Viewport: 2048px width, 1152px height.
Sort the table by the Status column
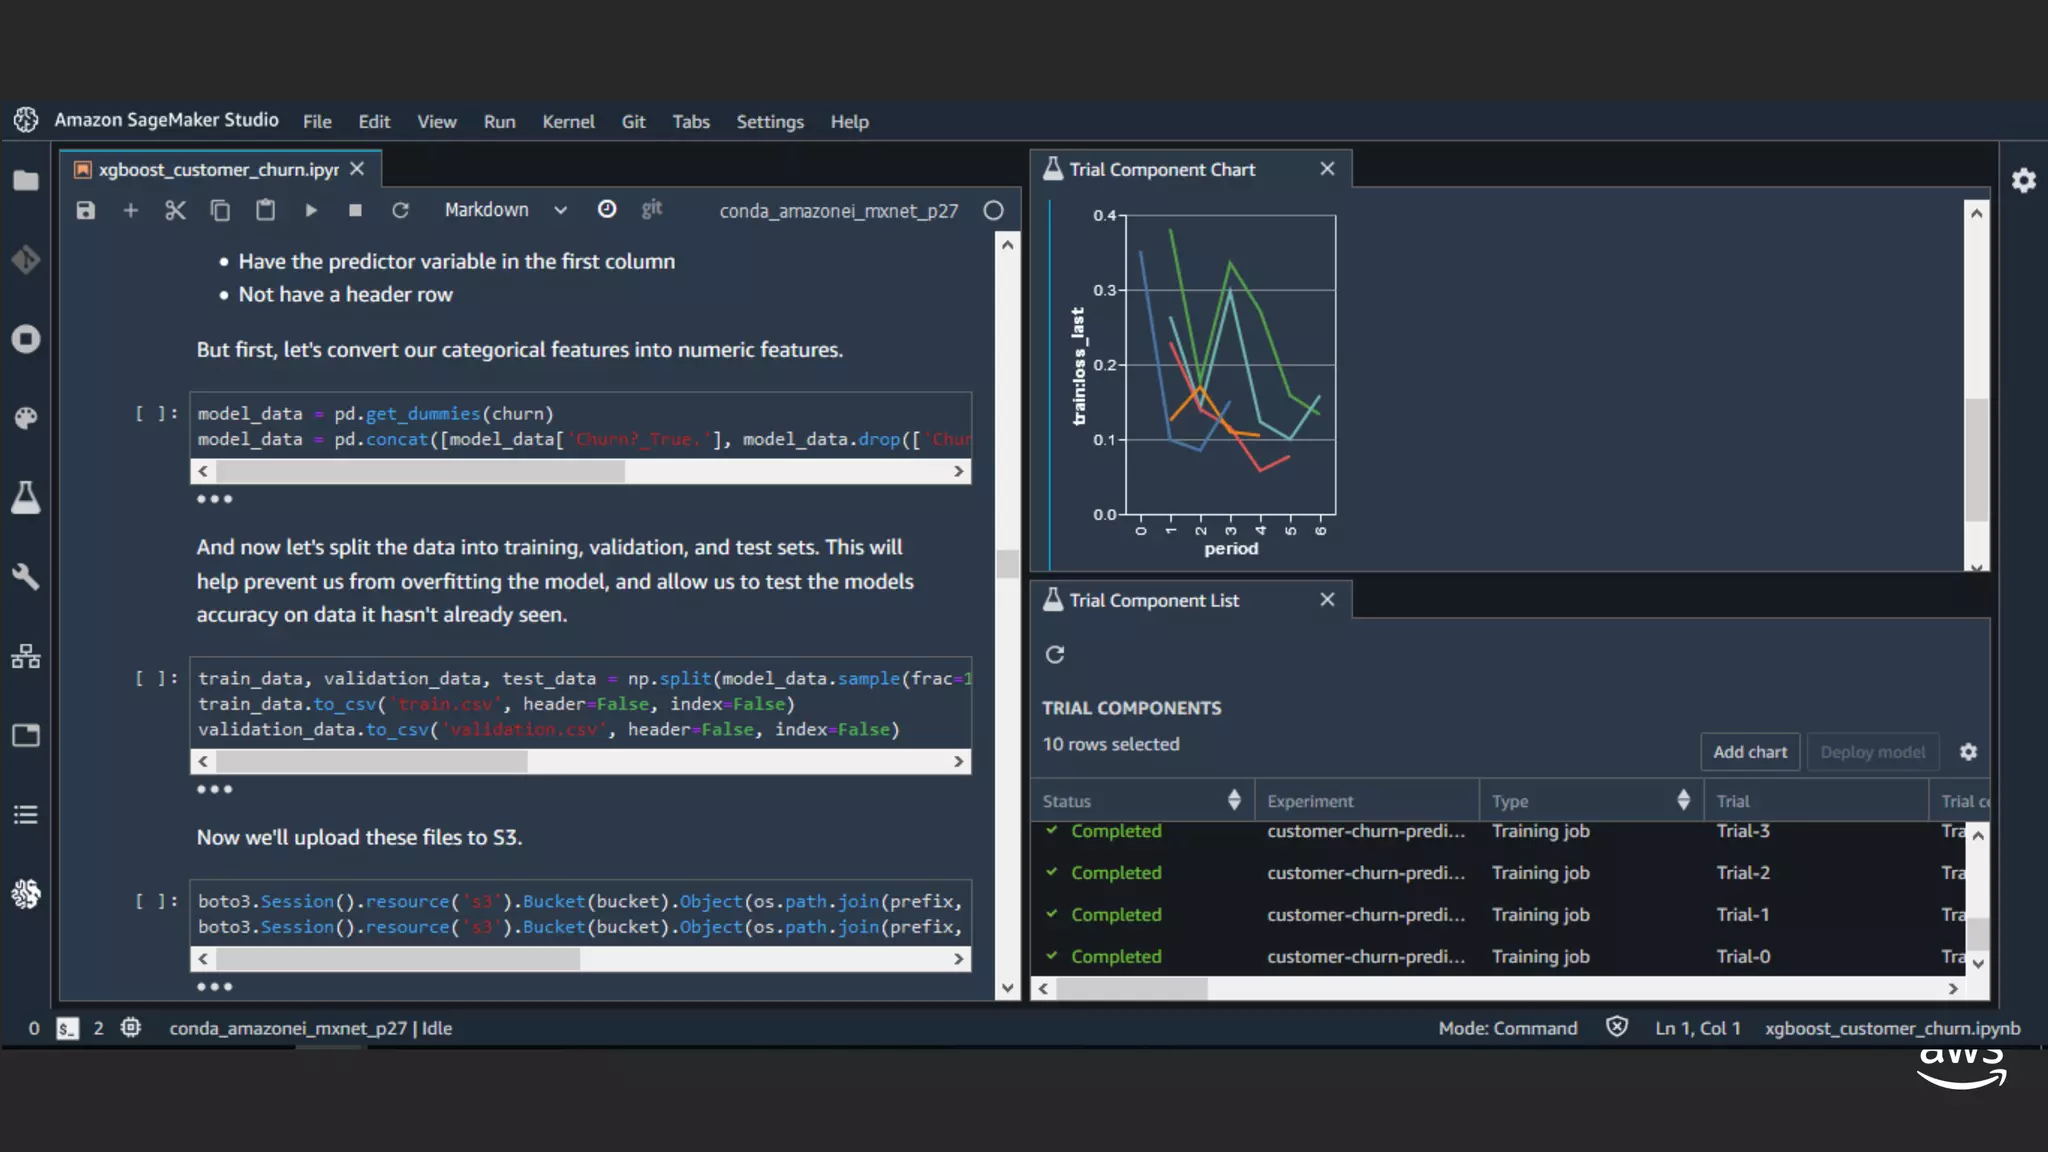[1233, 800]
